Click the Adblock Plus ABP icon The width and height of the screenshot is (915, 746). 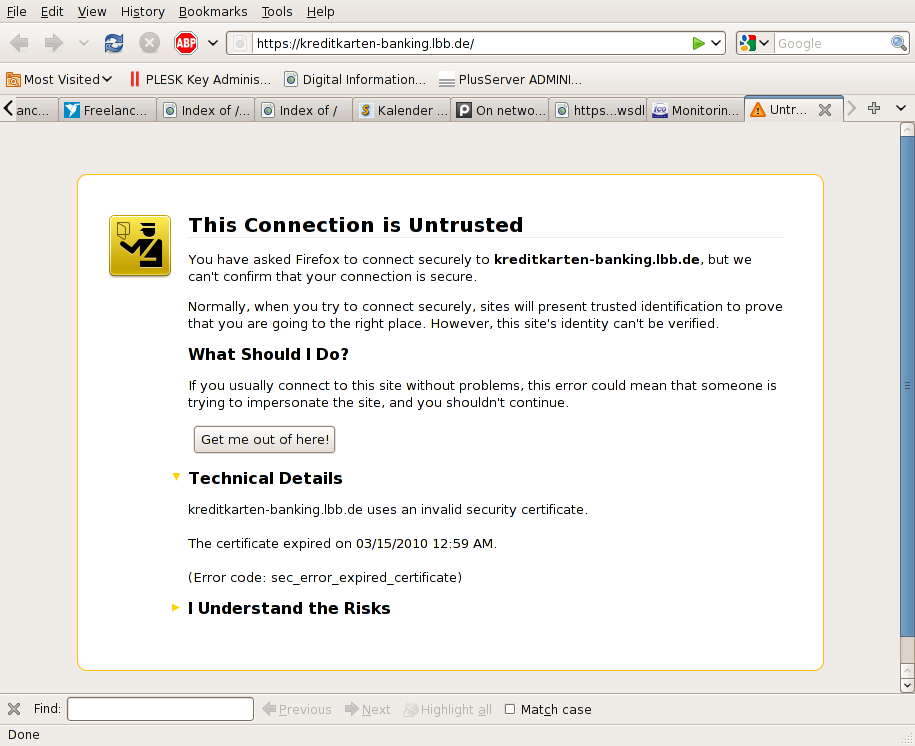[186, 43]
